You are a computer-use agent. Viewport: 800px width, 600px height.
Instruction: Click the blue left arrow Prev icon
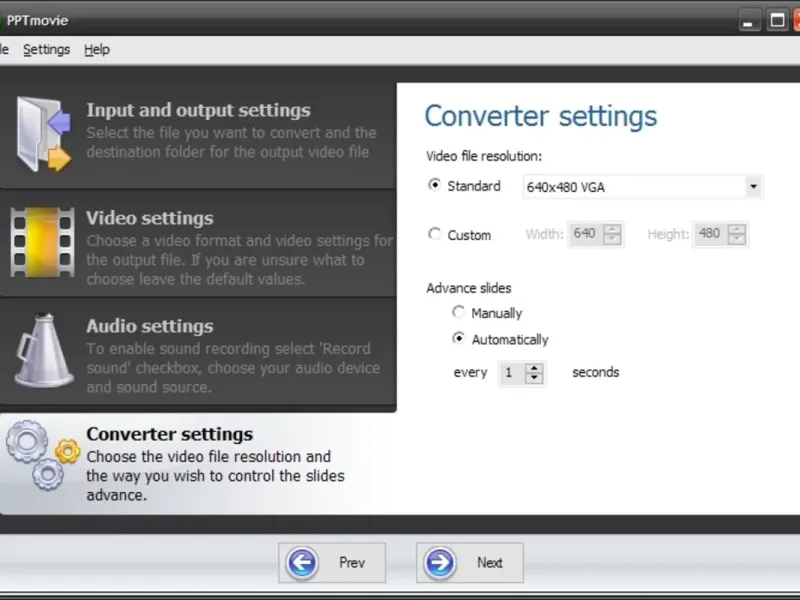point(302,563)
